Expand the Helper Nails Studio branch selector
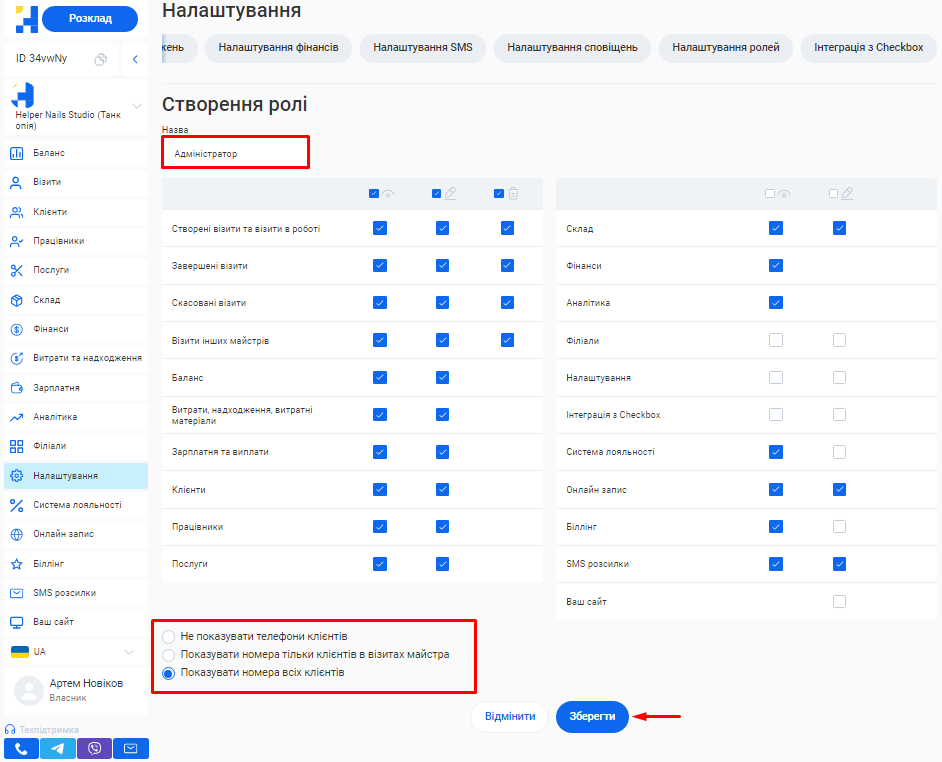The width and height of the screenshot is (942, 762). click(137, 106)
